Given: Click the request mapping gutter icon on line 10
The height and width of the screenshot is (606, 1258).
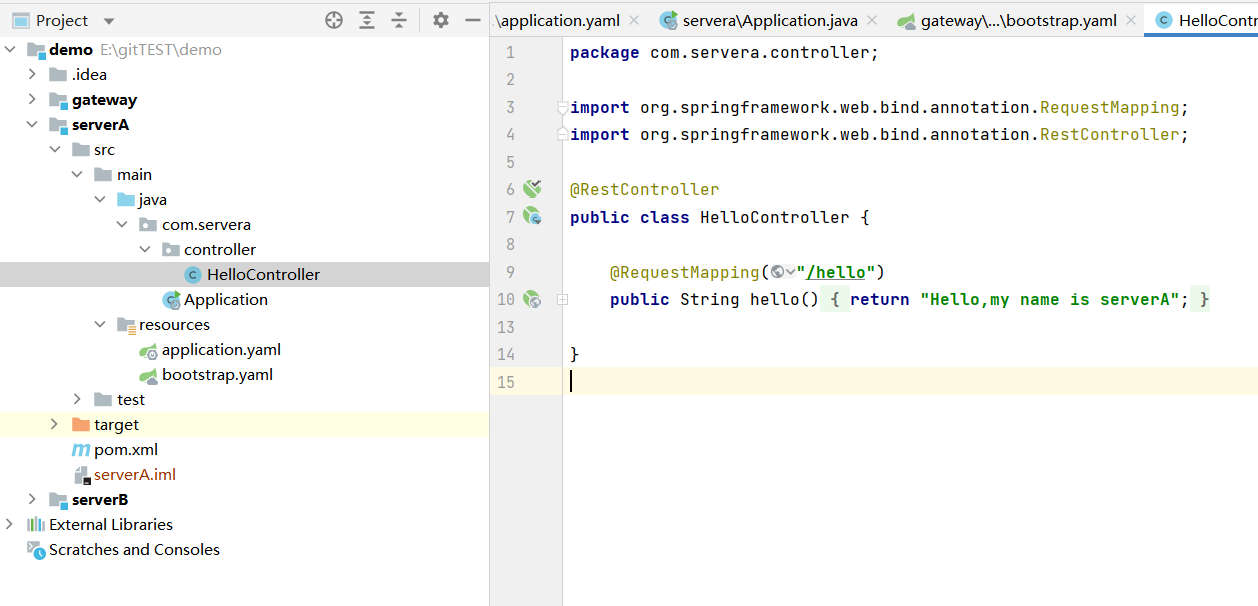Looking at the screenshot, I should click(532, 299).
